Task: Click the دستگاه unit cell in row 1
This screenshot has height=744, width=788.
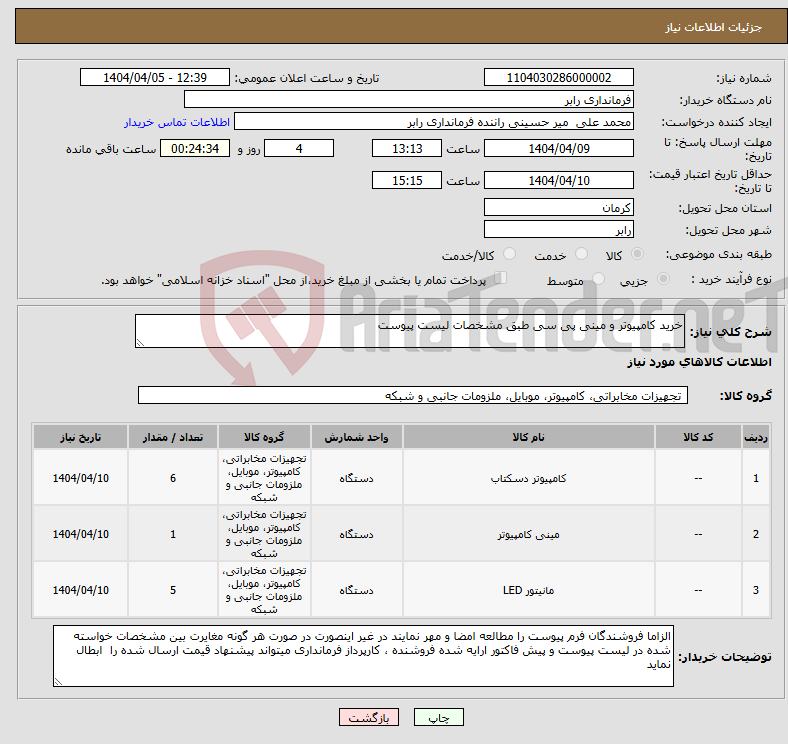Action: coord(356,478)
